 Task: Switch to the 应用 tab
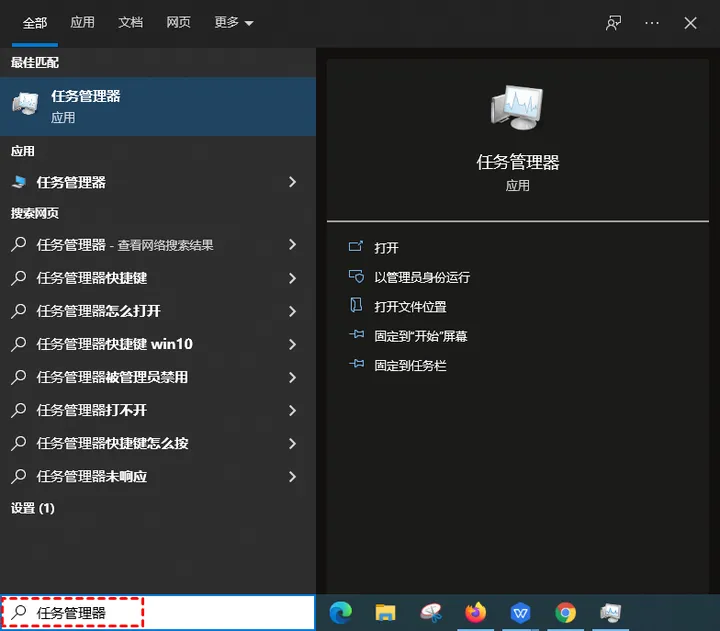click(83, 22)
